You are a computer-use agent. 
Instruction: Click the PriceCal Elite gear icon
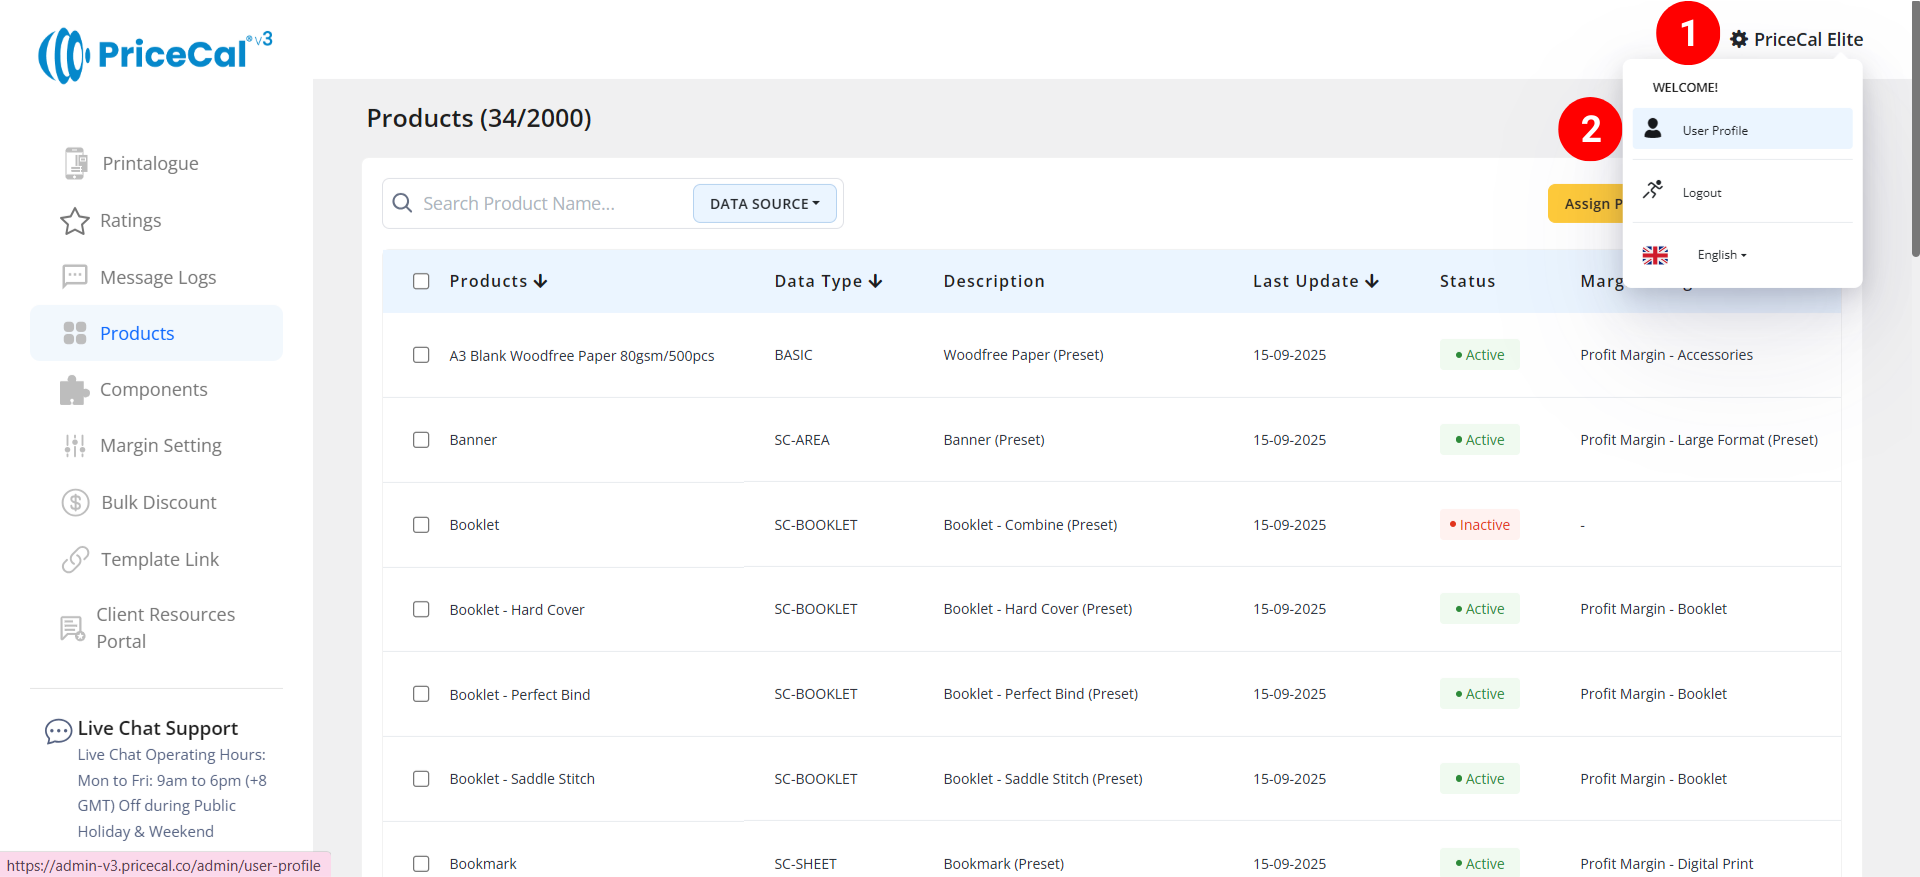(1739, 40)
